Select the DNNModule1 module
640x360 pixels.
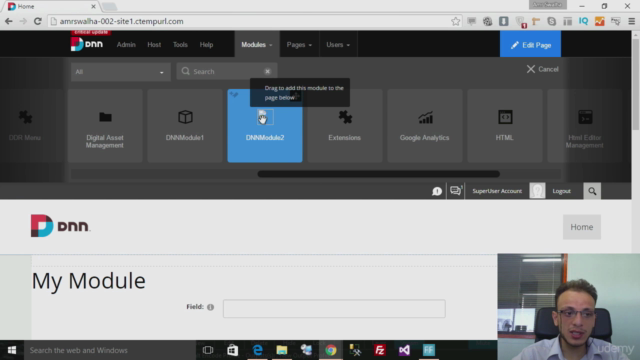pos(185,126)
